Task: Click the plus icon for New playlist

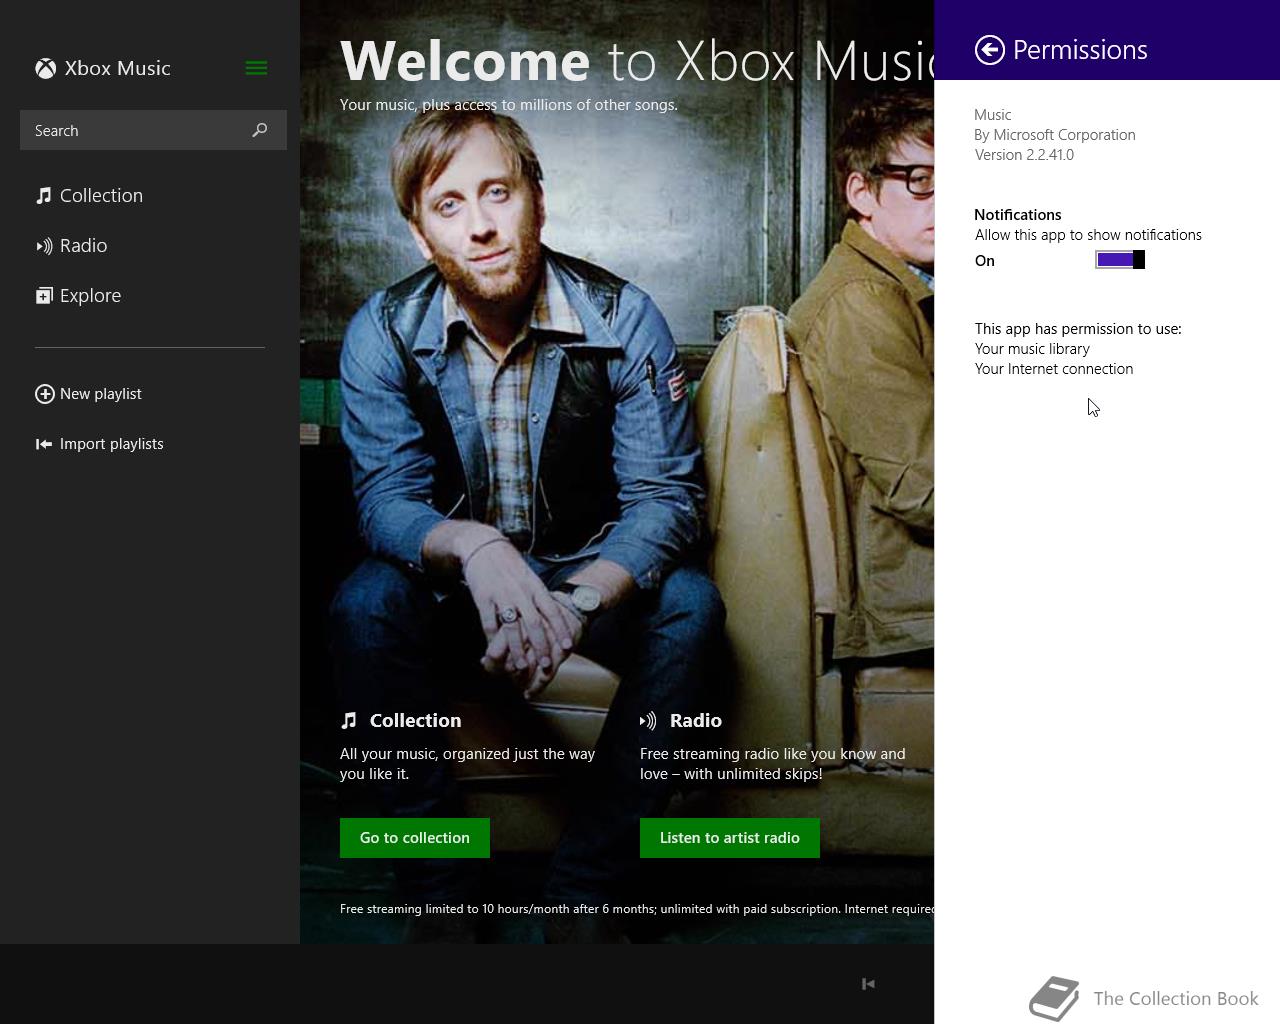Action: tap(44, 394)
